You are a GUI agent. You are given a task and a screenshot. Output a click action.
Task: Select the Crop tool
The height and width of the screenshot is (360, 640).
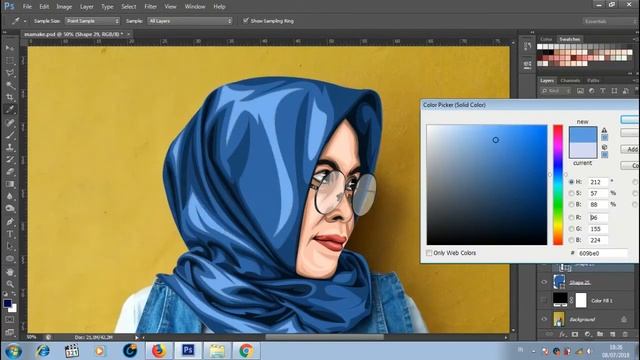pyautogui.click(x=9, y=97)
